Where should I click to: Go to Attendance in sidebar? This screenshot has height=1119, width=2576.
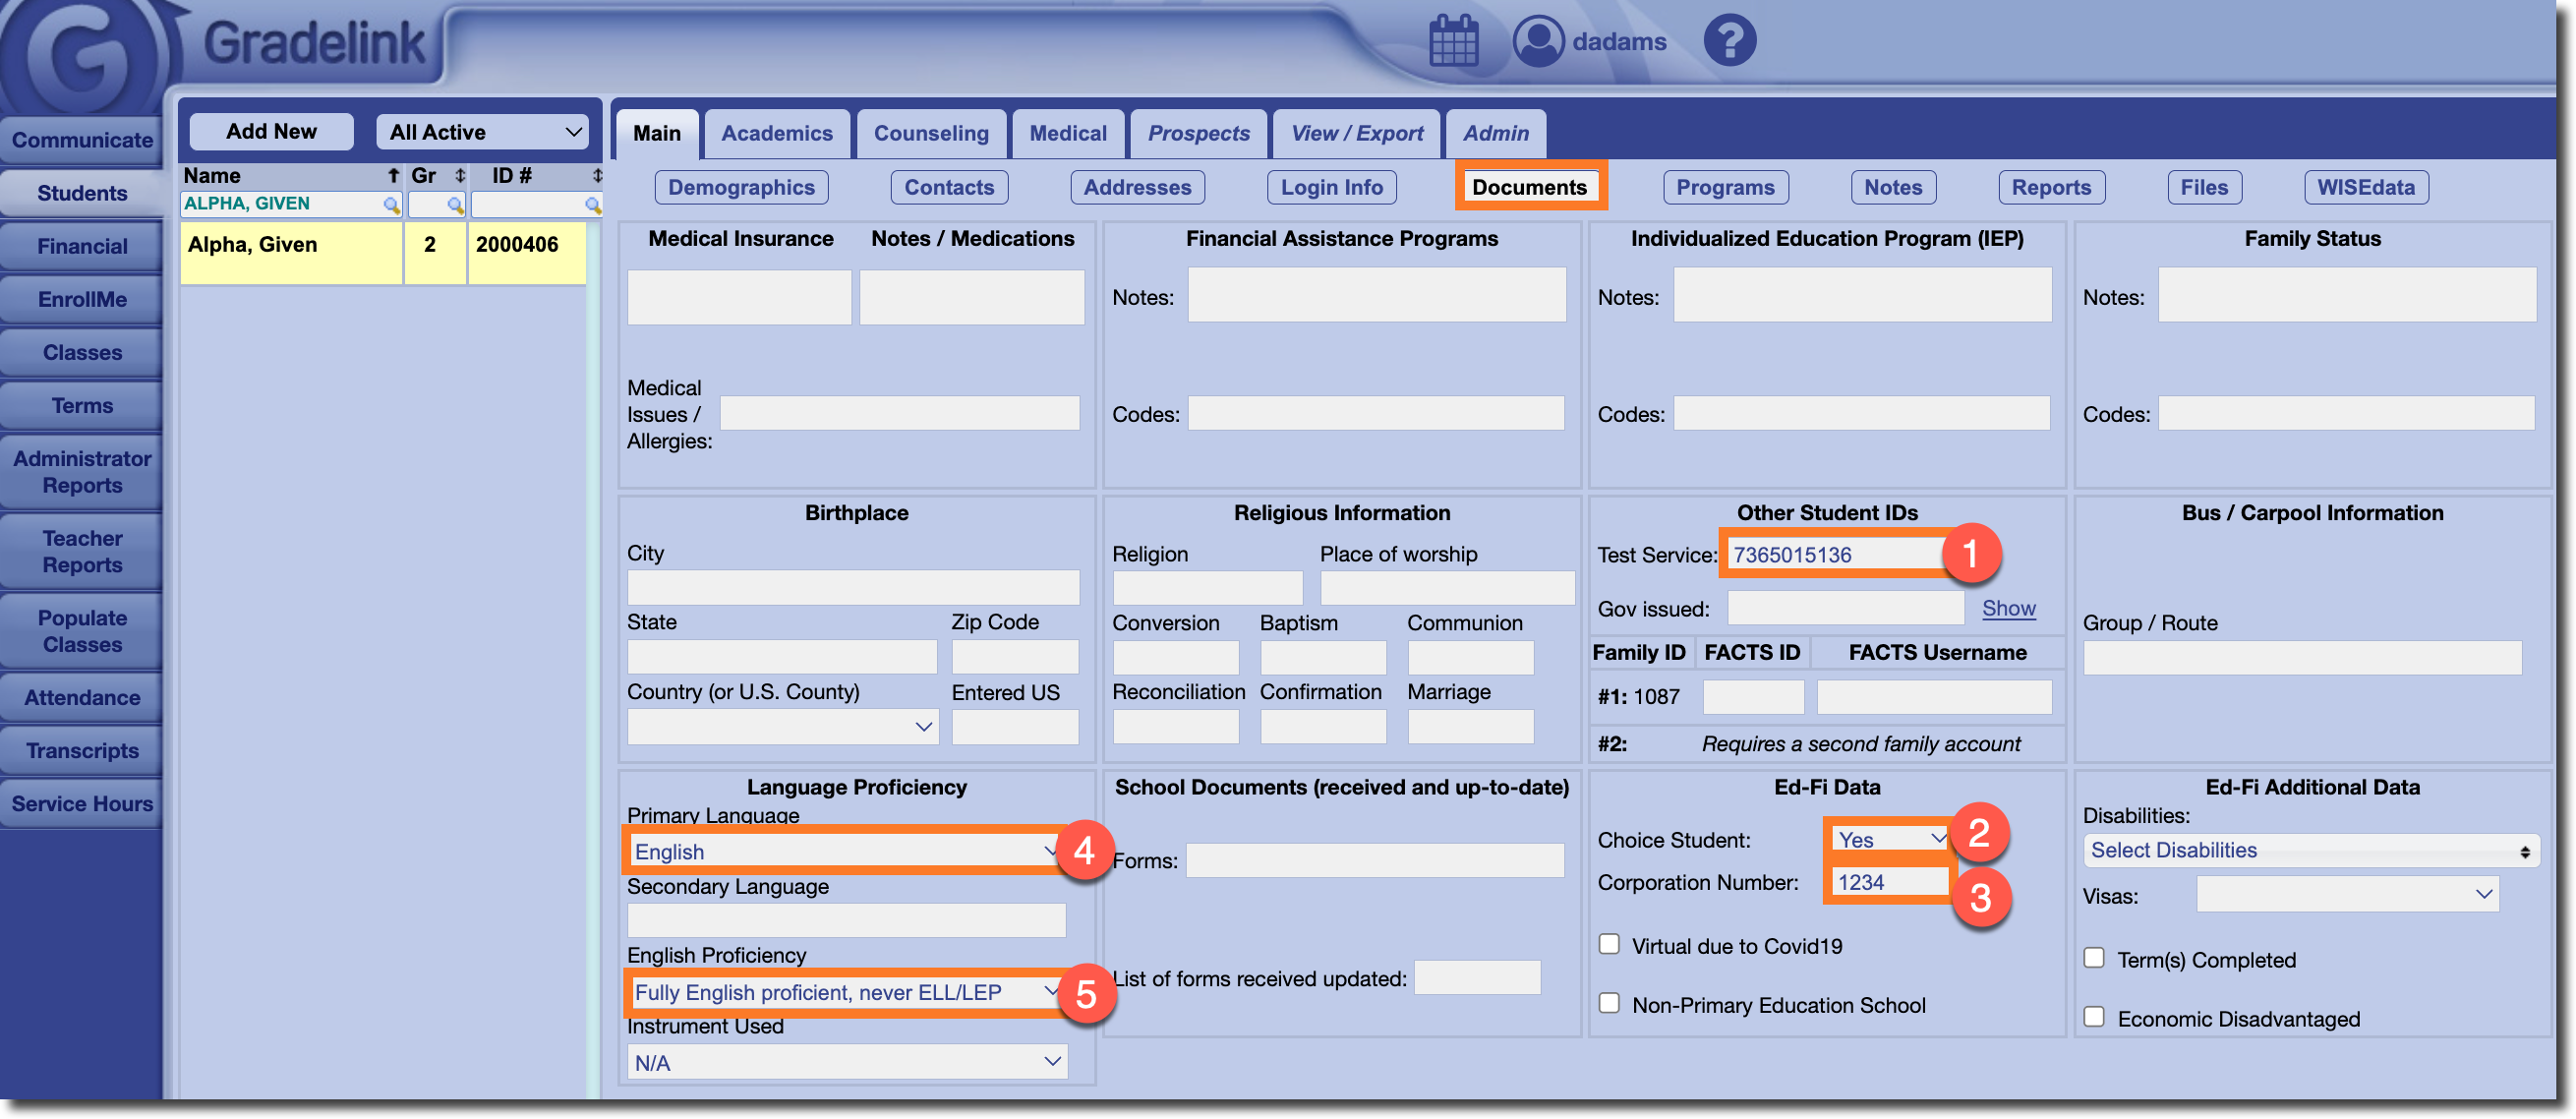(x=82, y=697)
